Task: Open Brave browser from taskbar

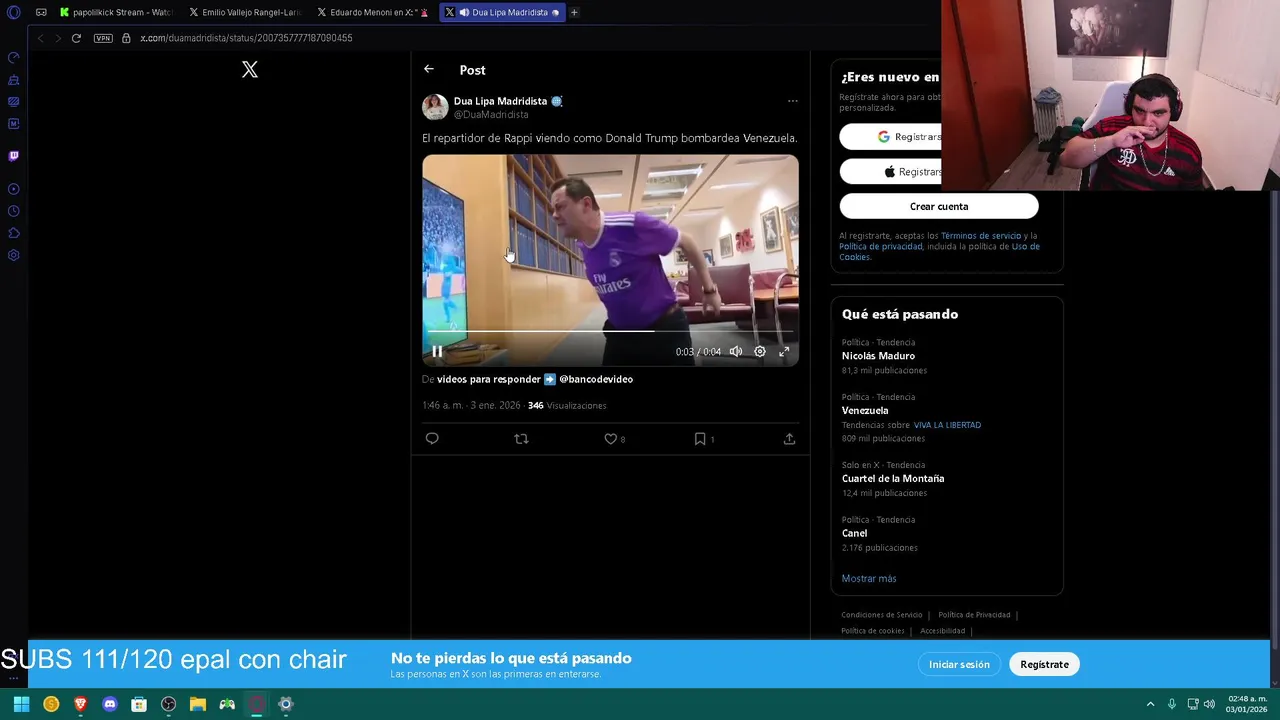Action: click(x=80, y=704)
